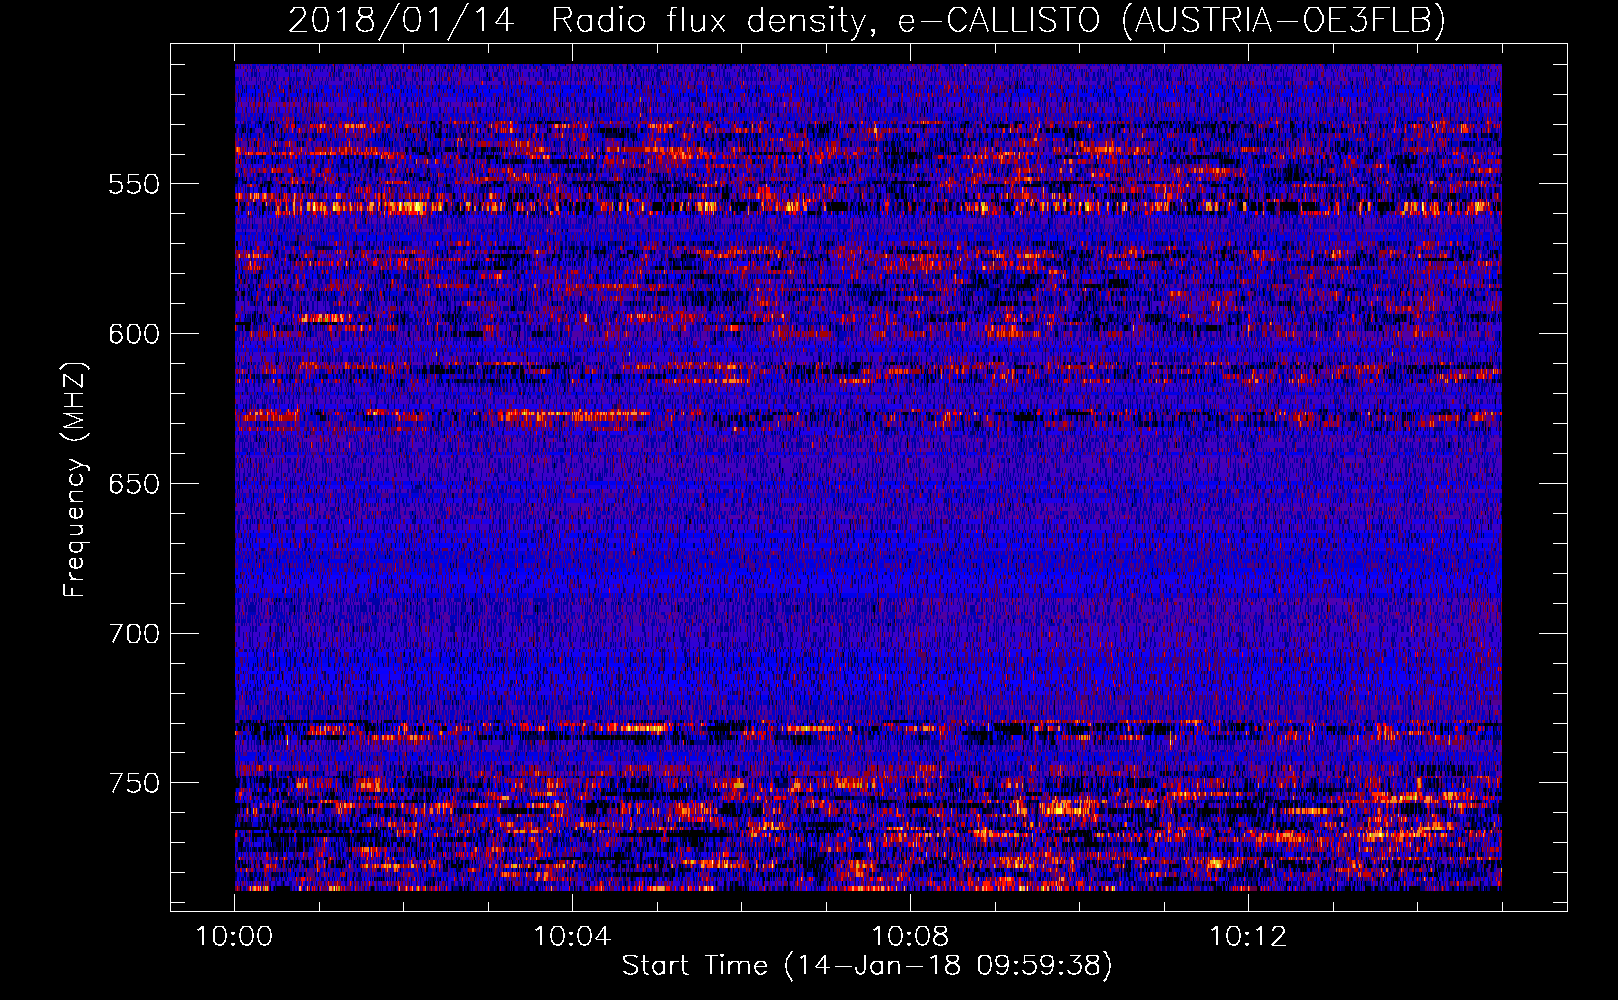
Task: Click the 650 frequency tick label
Action: click(x=134, y=484)
